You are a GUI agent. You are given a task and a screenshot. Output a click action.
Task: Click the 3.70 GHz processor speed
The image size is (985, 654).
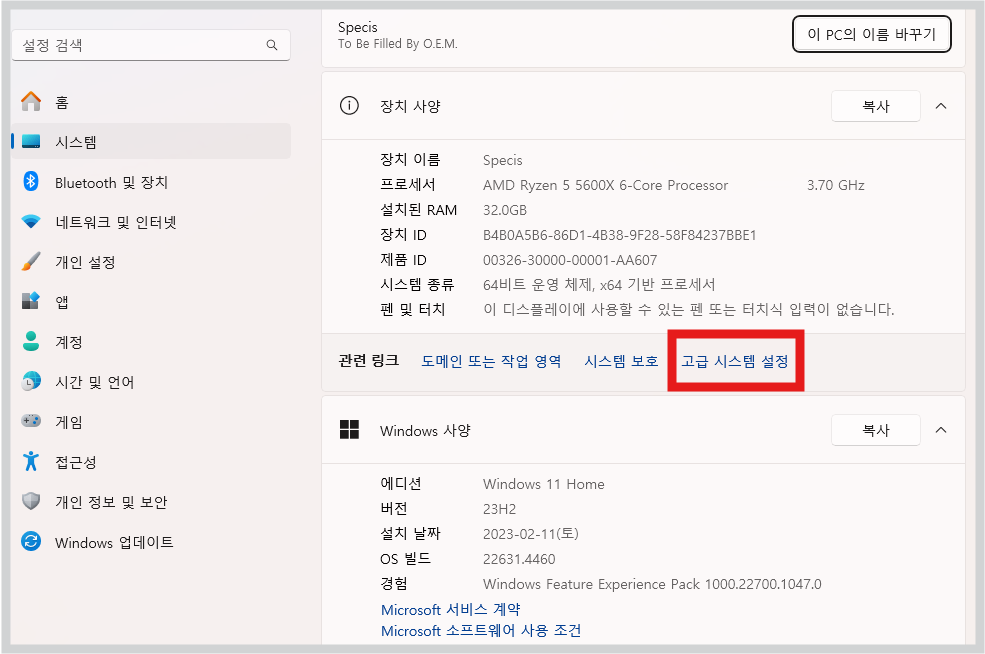point(835,185)
